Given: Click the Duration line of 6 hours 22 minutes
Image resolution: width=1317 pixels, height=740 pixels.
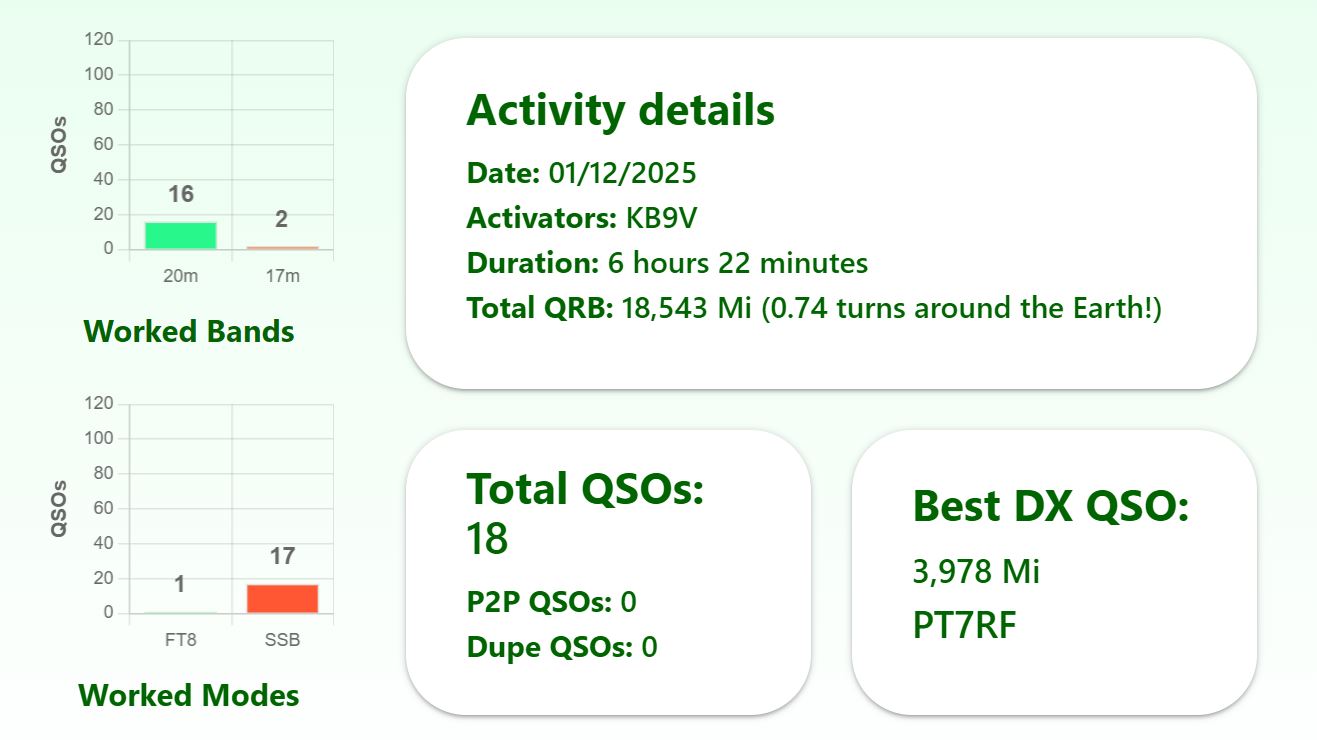Looking at the screenshot, I should coord(667,263).
